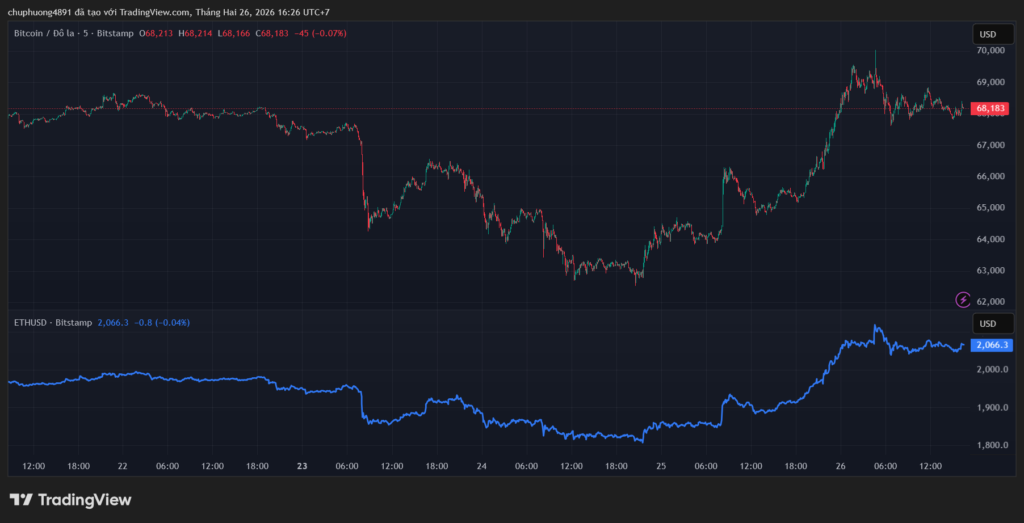Click the chuphuong4891 username in header
The image size is (1024, 523).
pos(38,11)
